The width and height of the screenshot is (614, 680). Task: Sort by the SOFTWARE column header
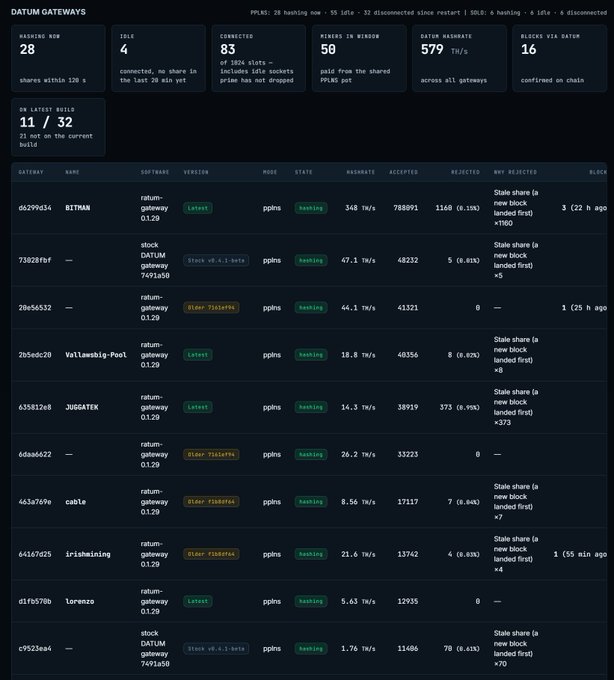tap(155, 172)
